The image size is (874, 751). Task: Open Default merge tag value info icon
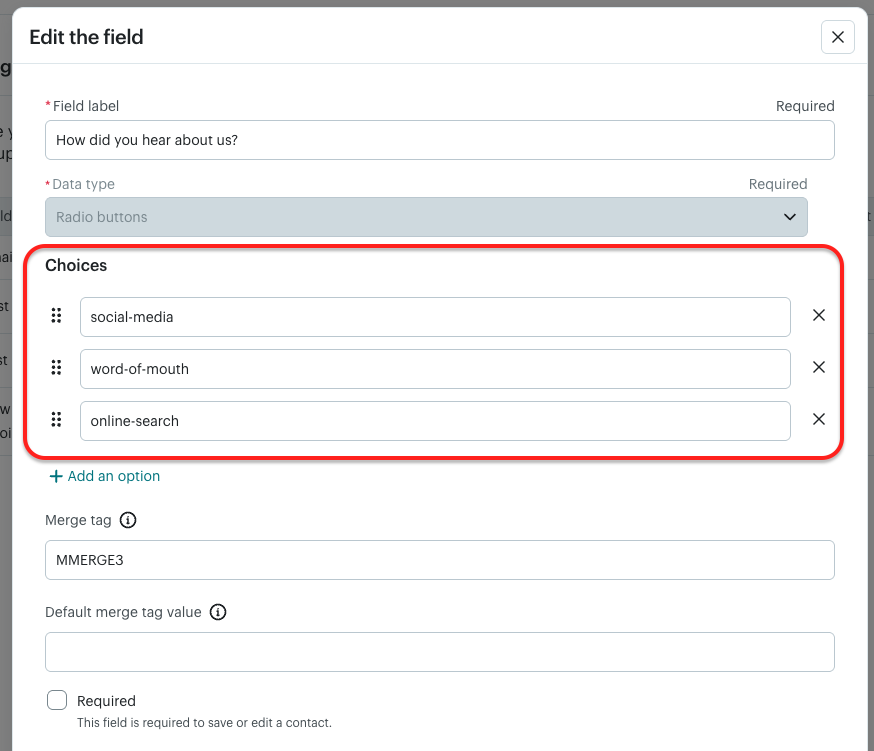click(218, 612)
